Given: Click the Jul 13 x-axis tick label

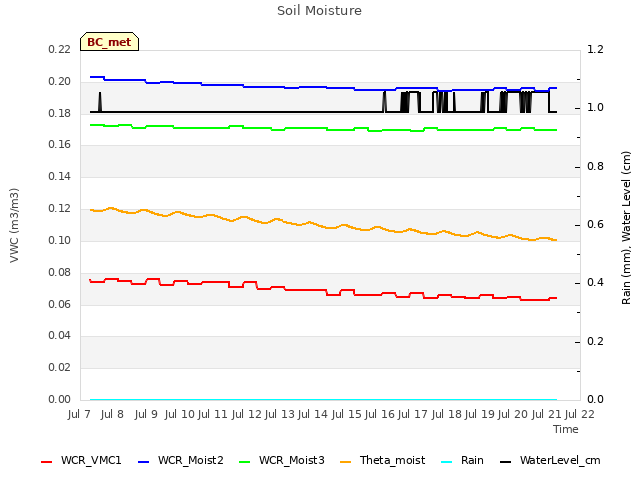Looking at the screenshot, I should (x=280, y=414).
